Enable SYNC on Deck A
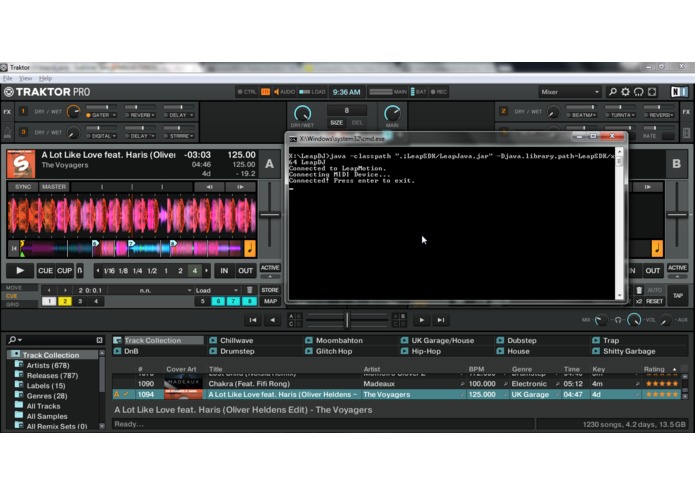695x494 pixels. [23, 187]
